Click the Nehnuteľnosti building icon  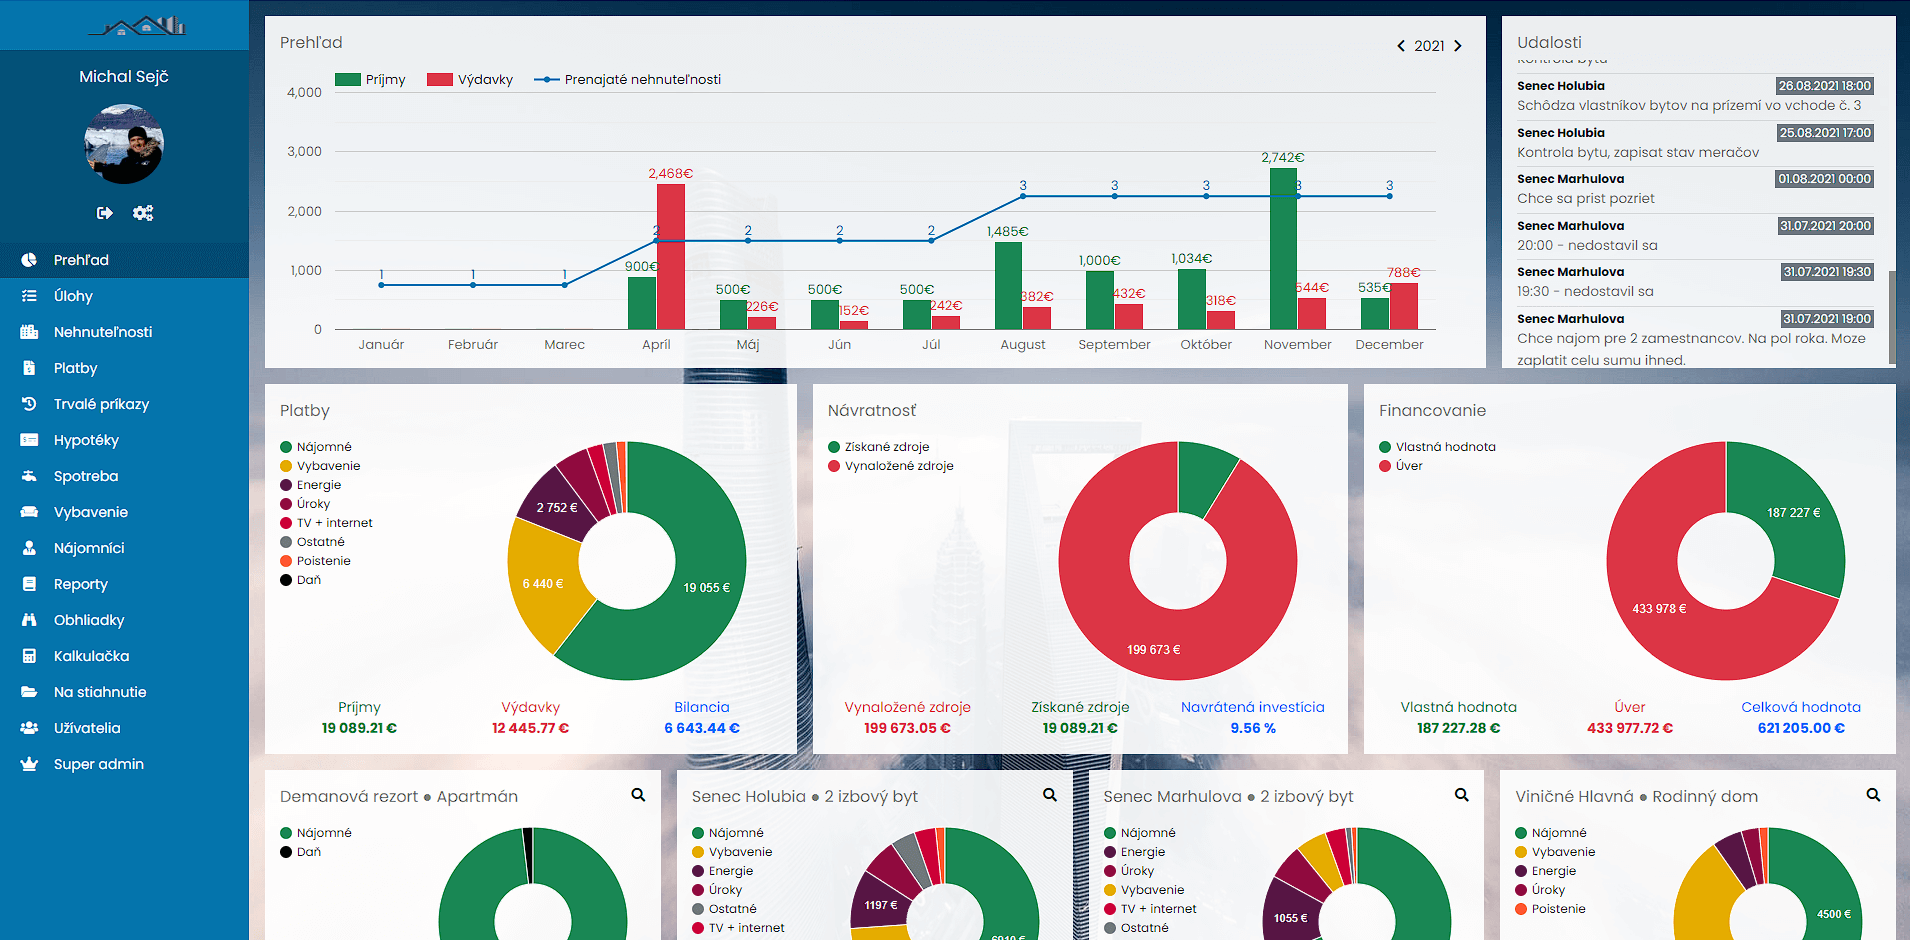tap(29, 332)
